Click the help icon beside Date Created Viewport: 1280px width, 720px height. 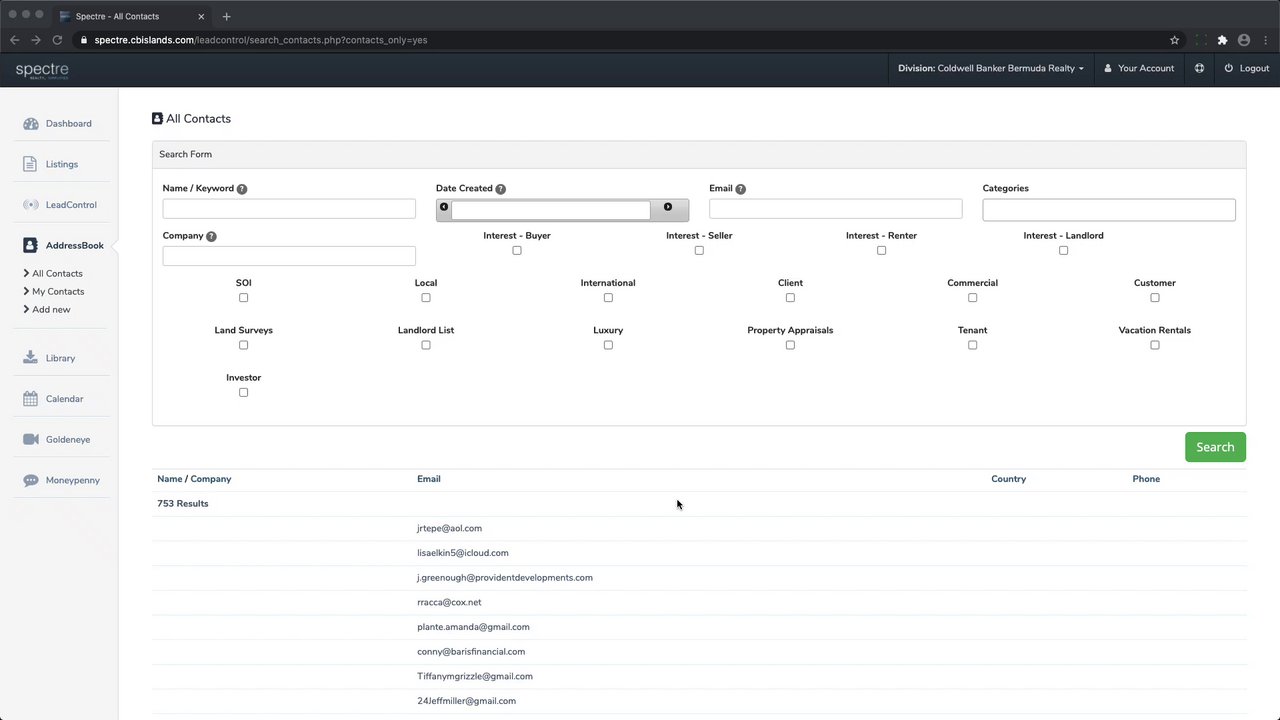tap(500, 189)
